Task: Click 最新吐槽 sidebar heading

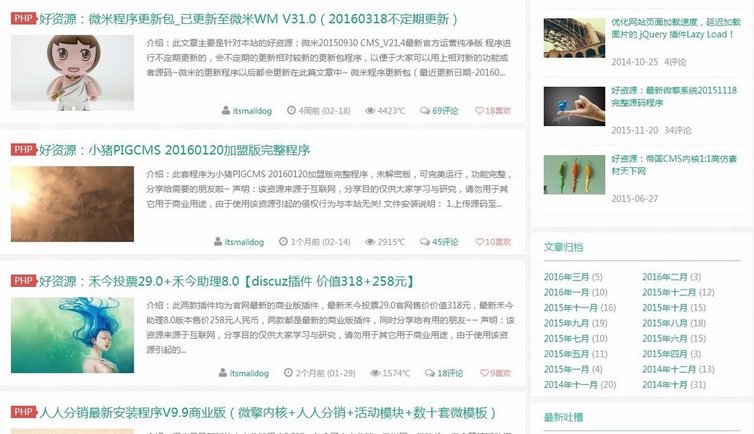Action: 563,417
